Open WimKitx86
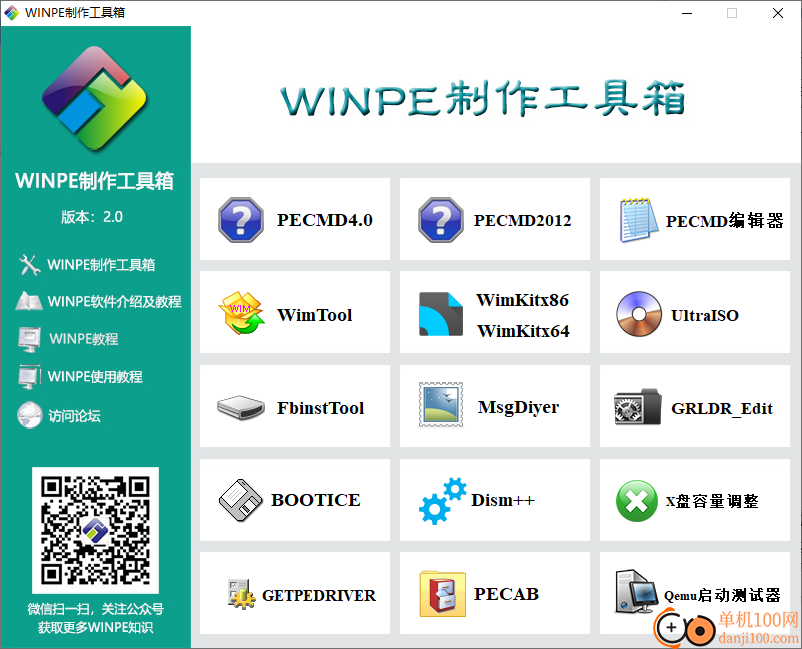802x649 pixels. pyautogui.click(x=522, y=300)
